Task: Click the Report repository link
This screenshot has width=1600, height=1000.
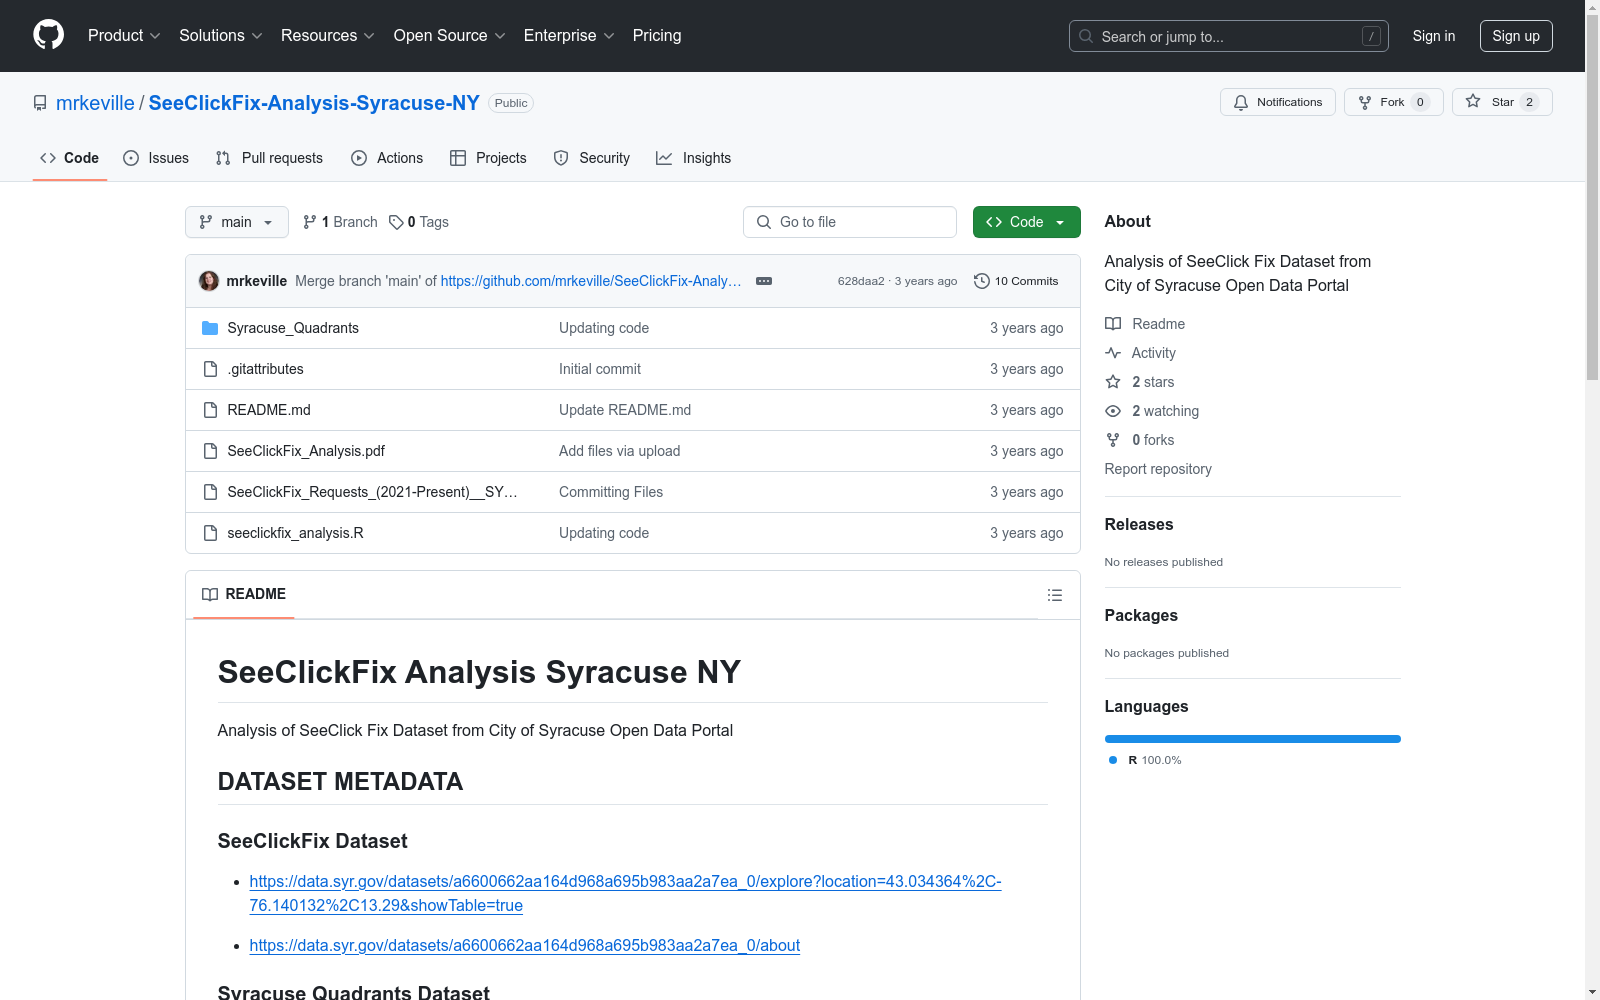Action: [1158, 469]
